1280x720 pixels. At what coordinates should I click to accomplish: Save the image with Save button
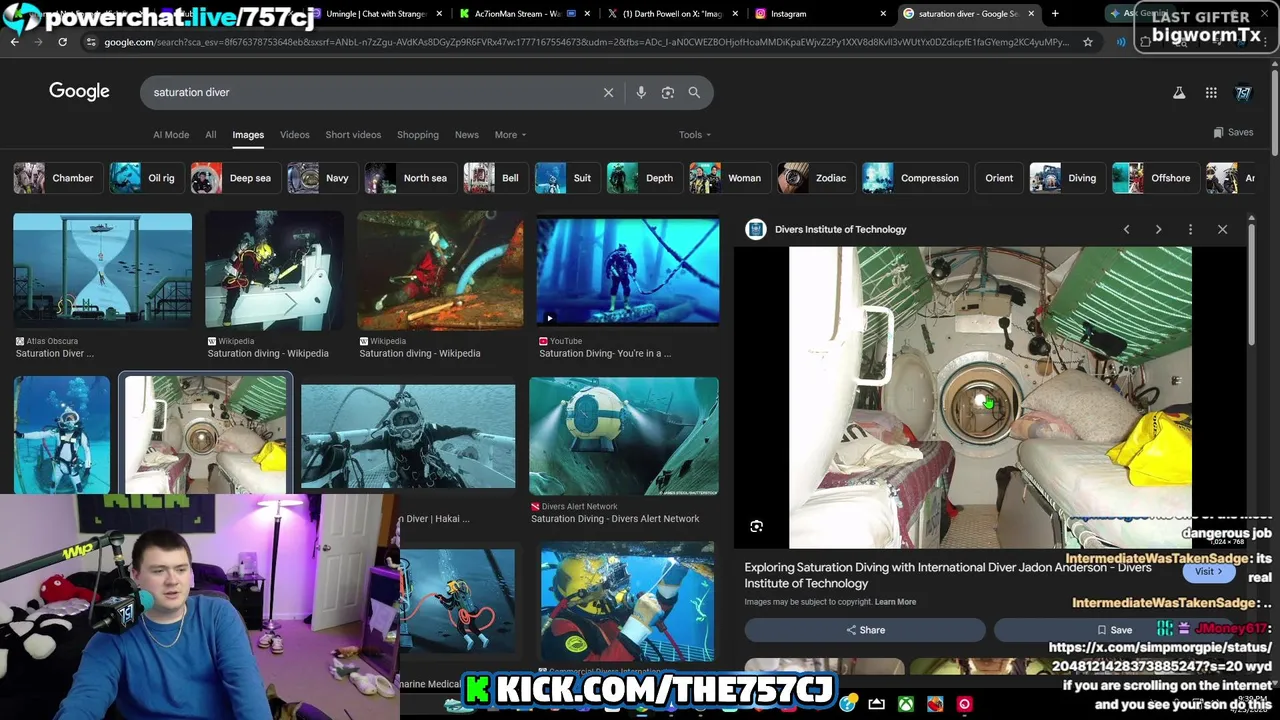point(1114,630)
